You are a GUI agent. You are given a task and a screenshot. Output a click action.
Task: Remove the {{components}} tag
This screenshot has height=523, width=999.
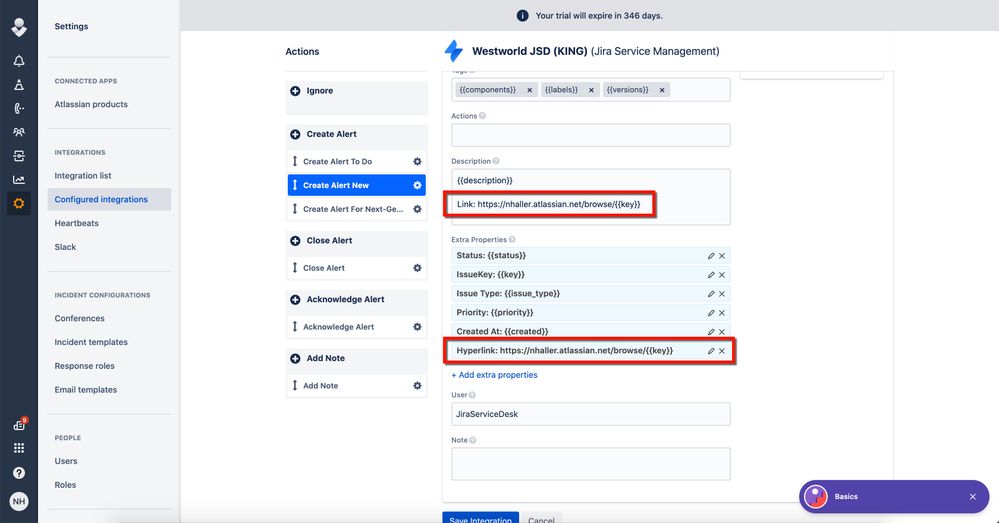point(529,90)
